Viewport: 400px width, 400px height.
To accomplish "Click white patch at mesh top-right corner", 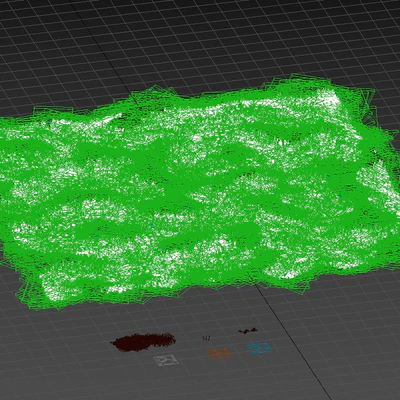I will [x=328, y=99].
